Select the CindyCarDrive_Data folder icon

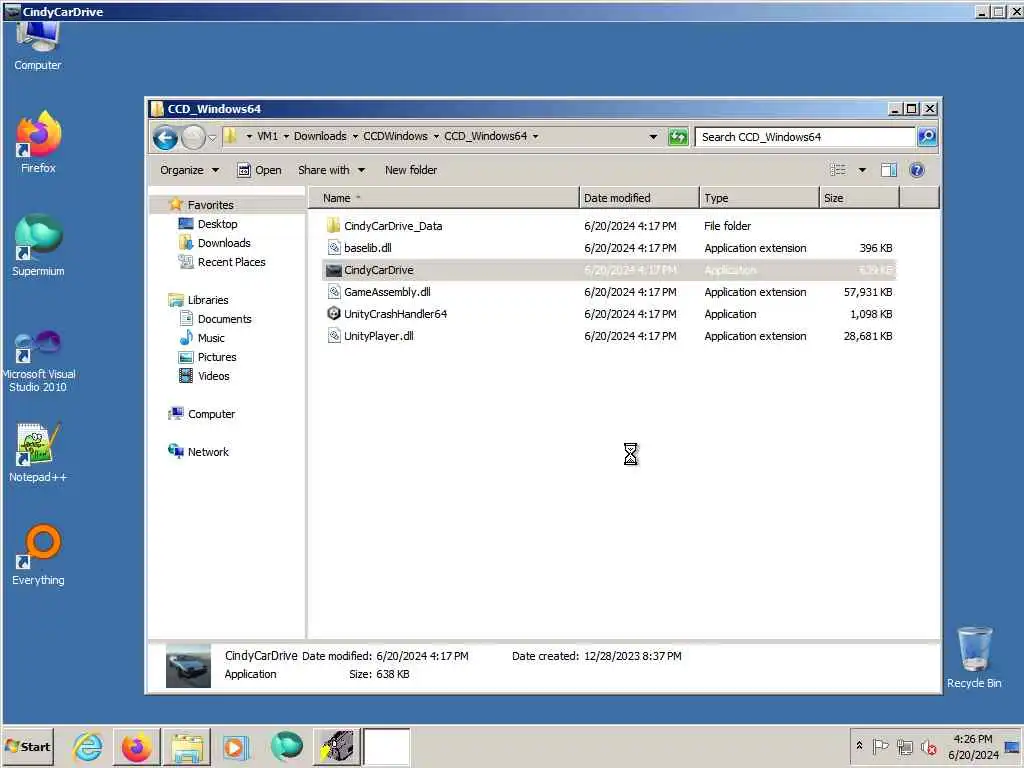tap(333, 226)
